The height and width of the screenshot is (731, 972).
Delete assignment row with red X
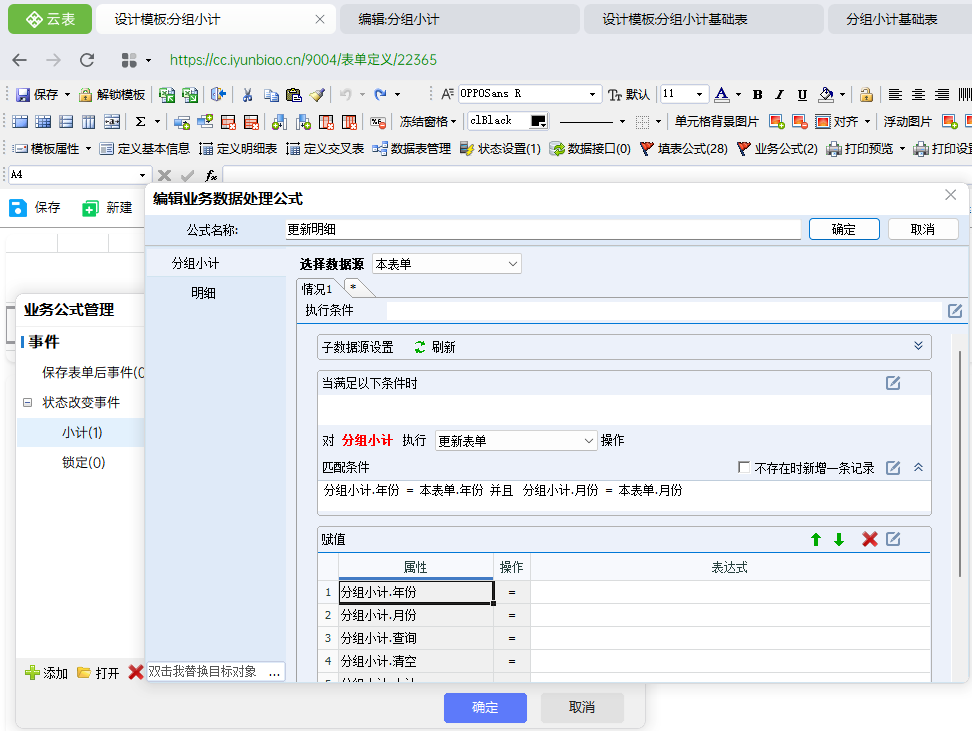870,539
